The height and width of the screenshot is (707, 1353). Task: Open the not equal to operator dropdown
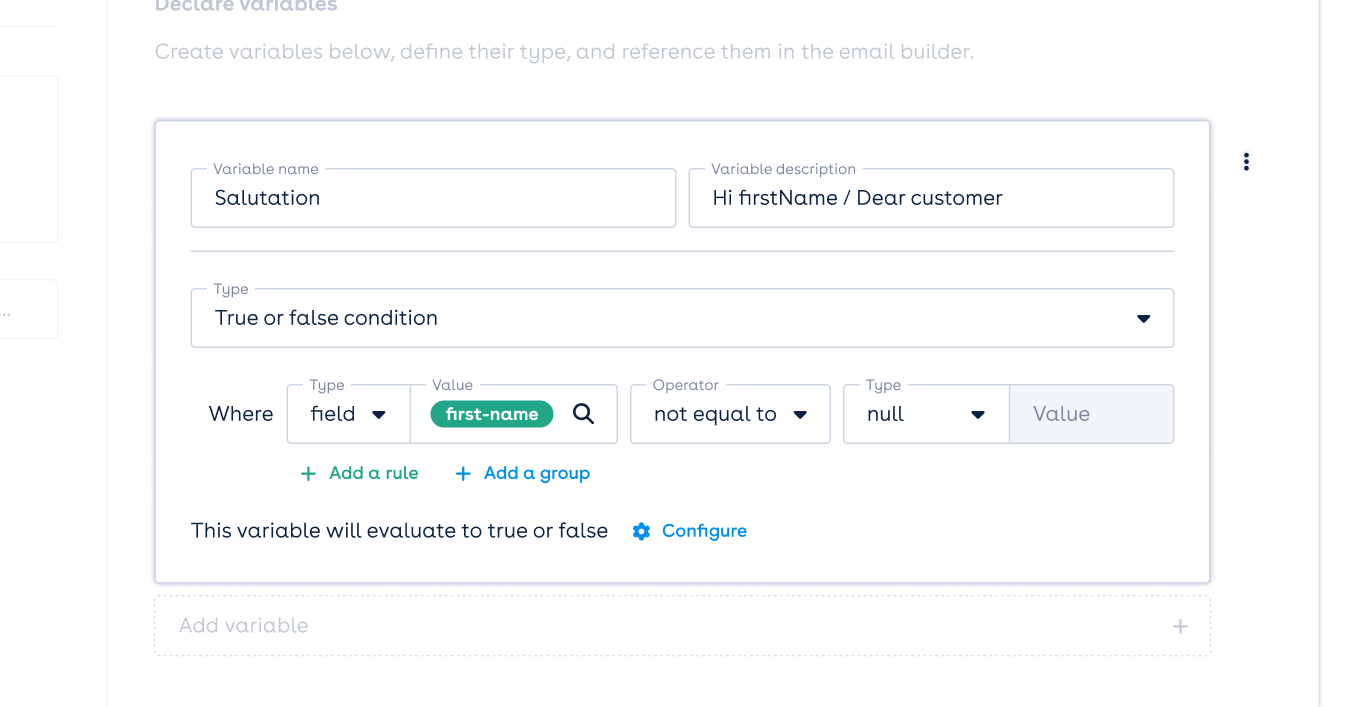pos(730,414)
